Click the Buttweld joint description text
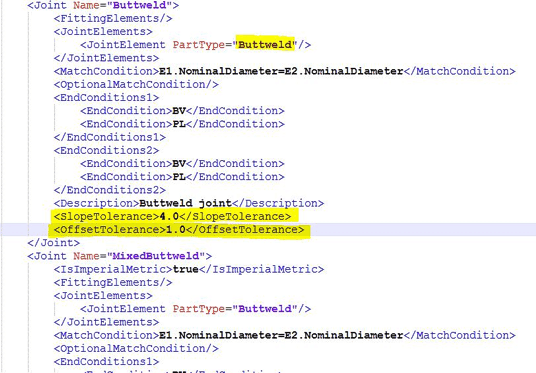 coord(186,203)
